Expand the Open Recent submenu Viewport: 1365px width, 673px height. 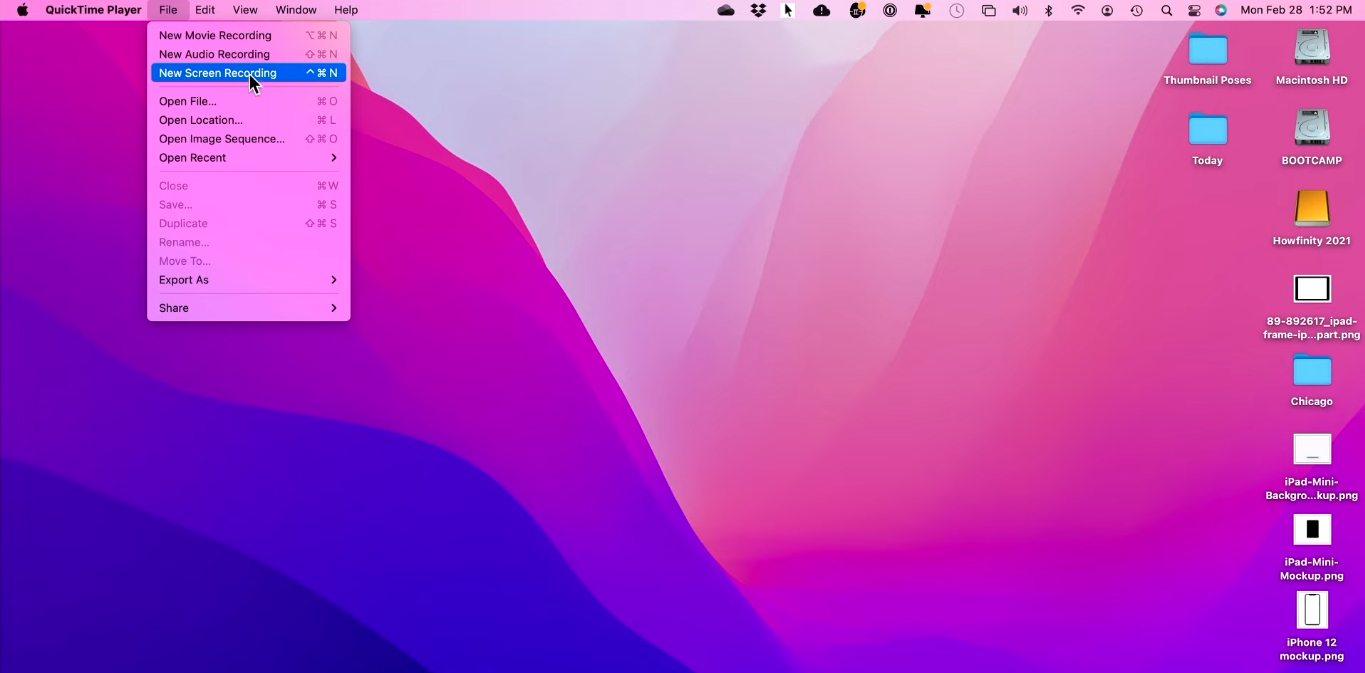248,158
